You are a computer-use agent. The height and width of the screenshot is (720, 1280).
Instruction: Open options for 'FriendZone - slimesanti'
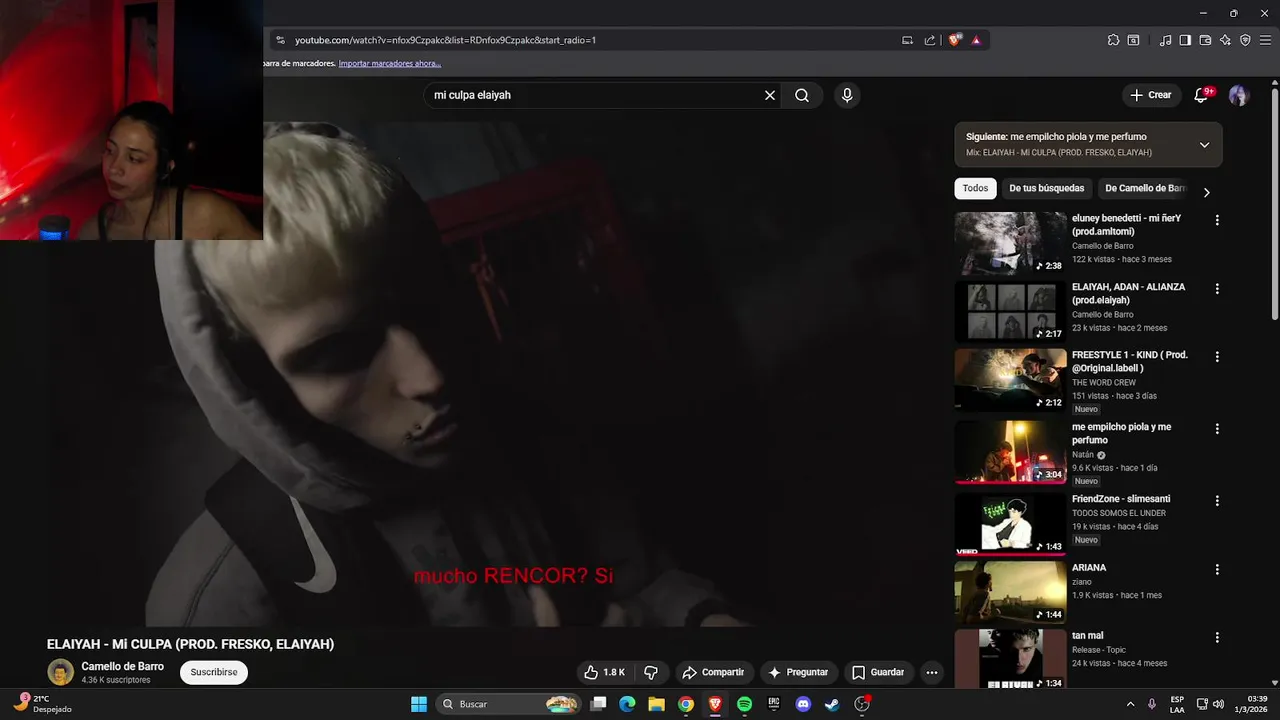tap(1217, 501)
